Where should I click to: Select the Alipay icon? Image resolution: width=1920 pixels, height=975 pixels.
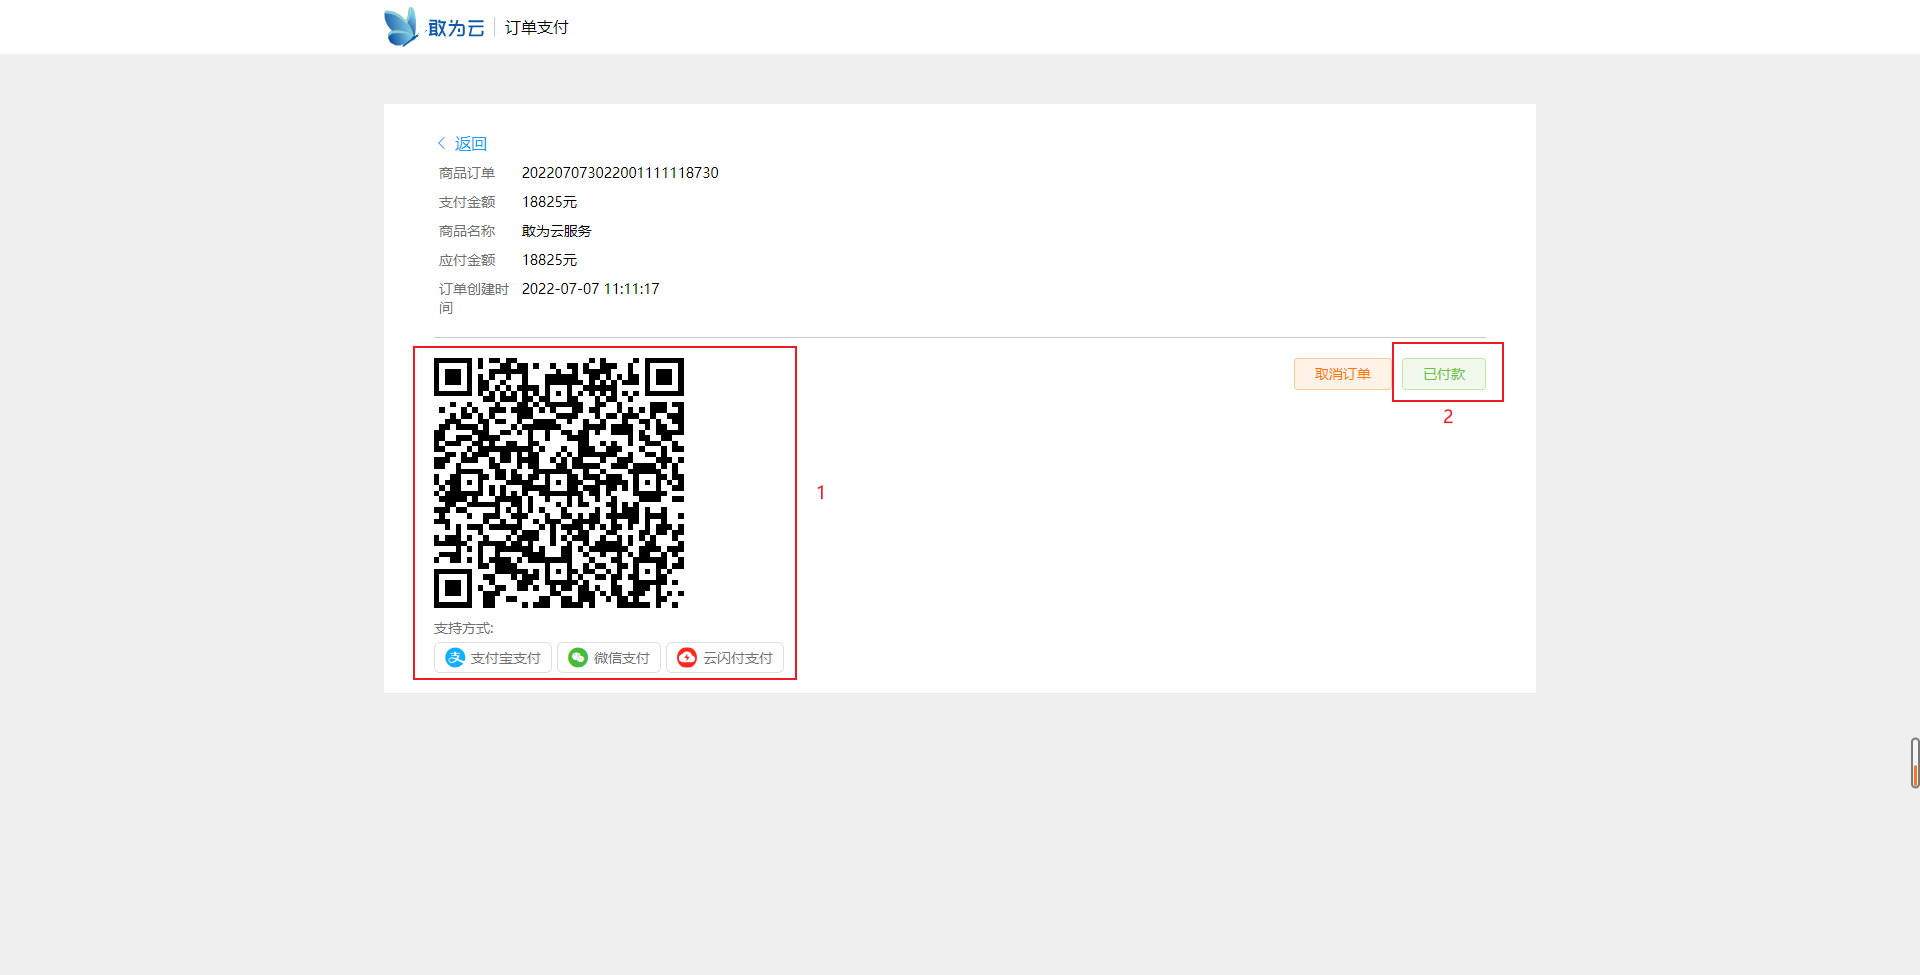pyautogui.click(x=455, y=657)
